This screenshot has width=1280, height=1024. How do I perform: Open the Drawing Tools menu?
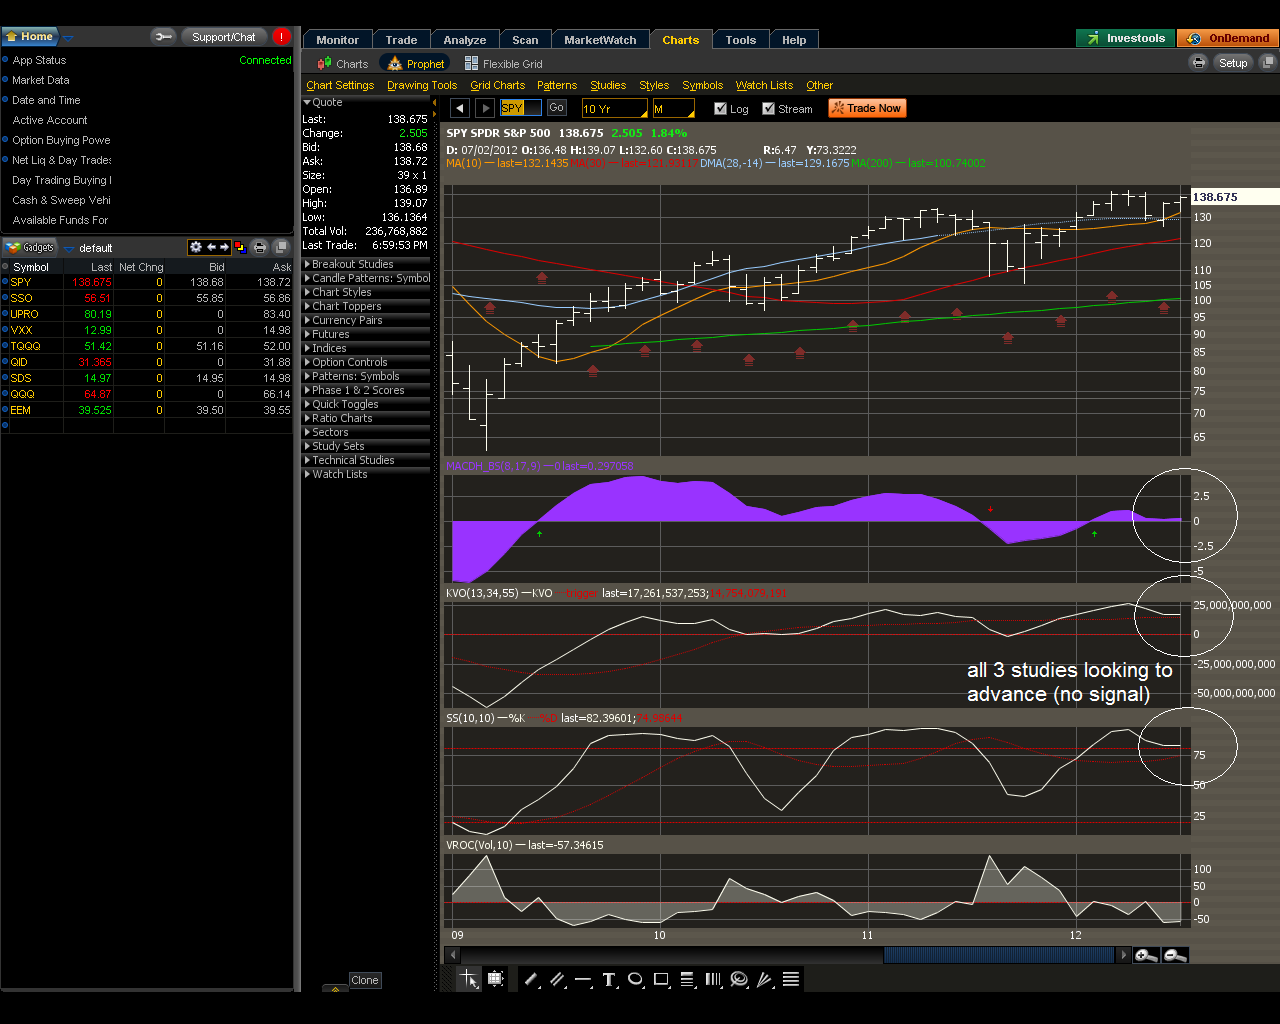tap(422, 85)
